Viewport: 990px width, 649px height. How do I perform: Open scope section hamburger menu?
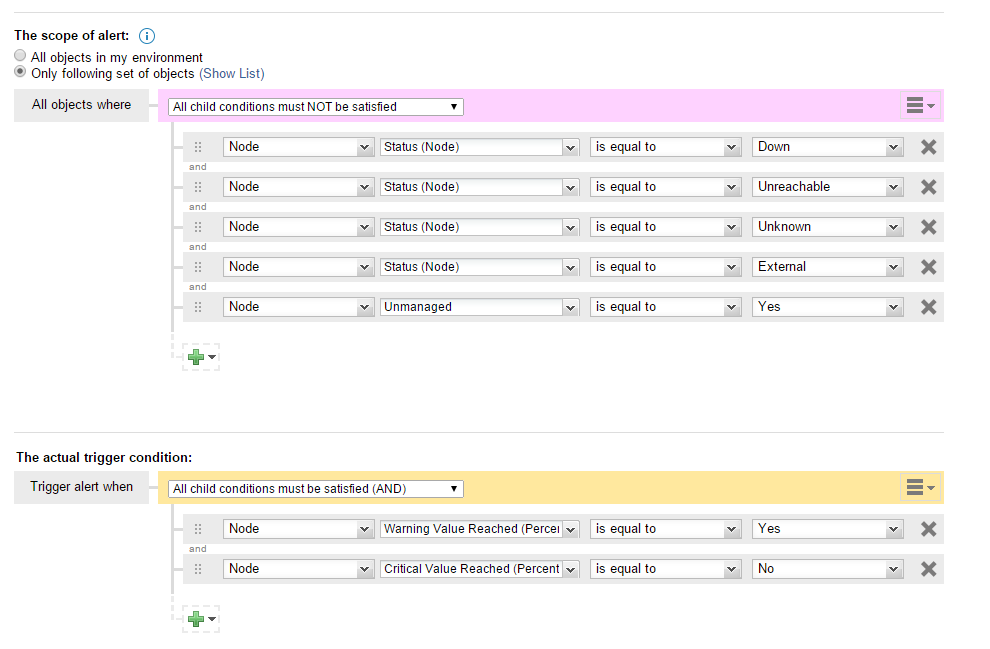click(920, 105)
